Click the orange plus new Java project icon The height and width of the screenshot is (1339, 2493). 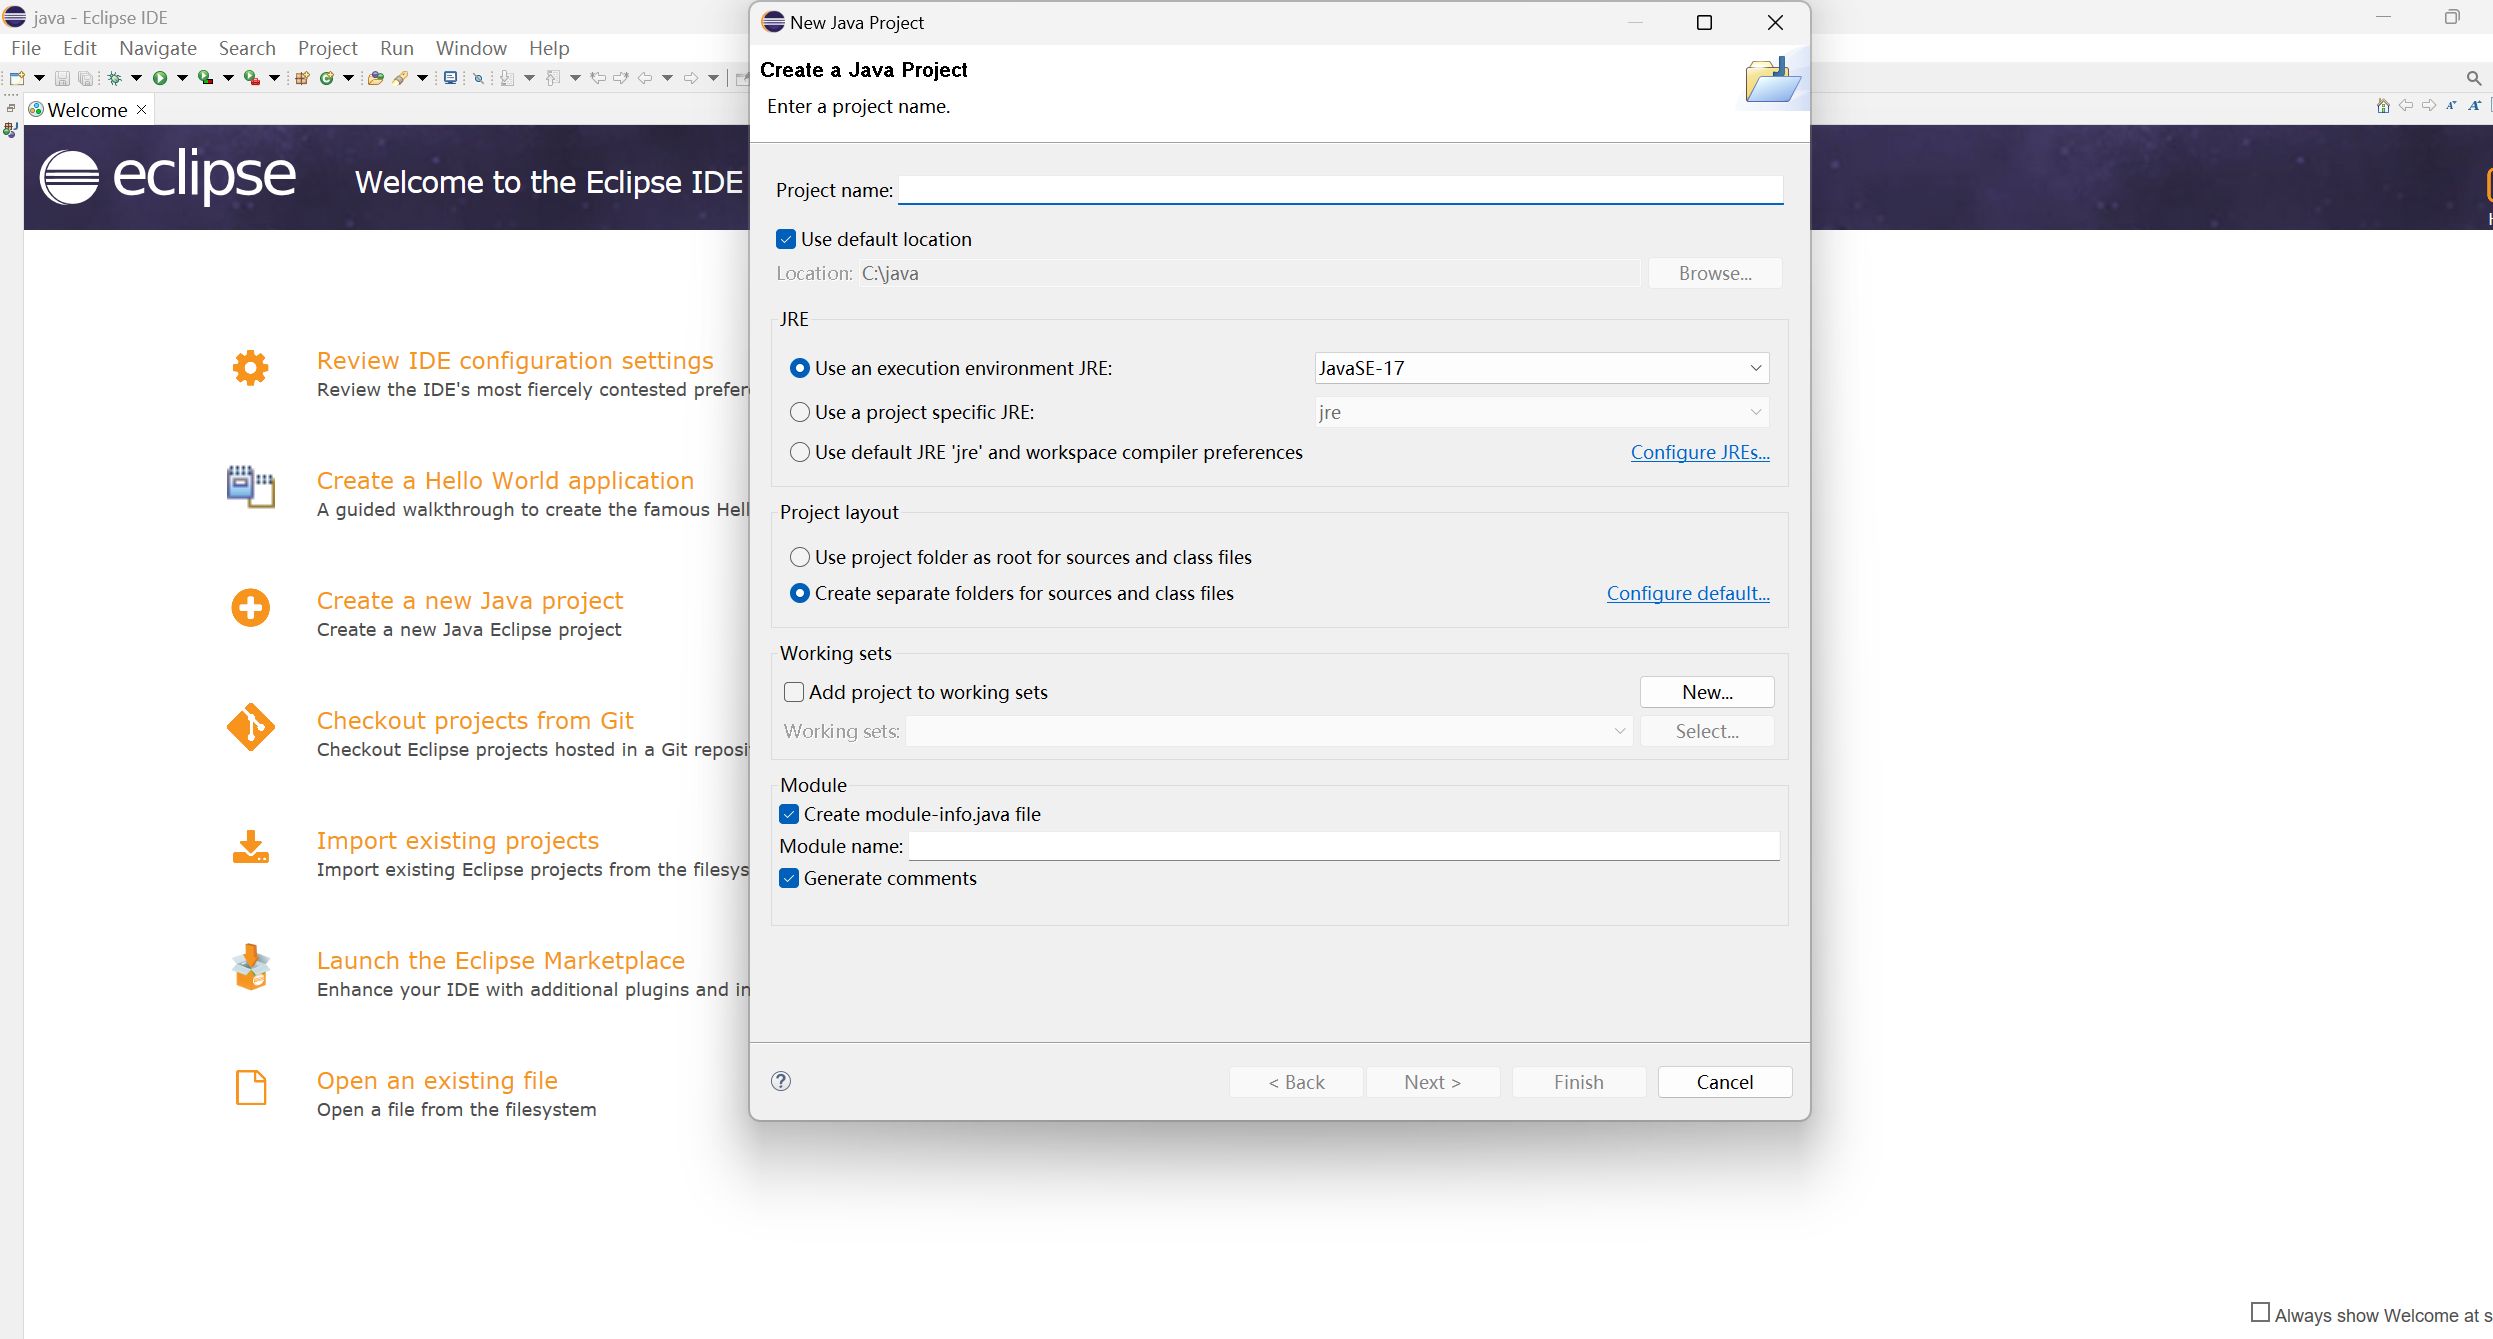(x=250, y=607)
